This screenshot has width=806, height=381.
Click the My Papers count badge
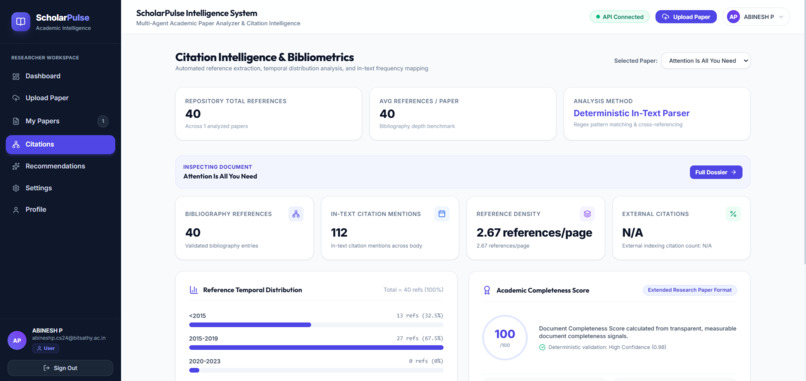tap(103, 121)
